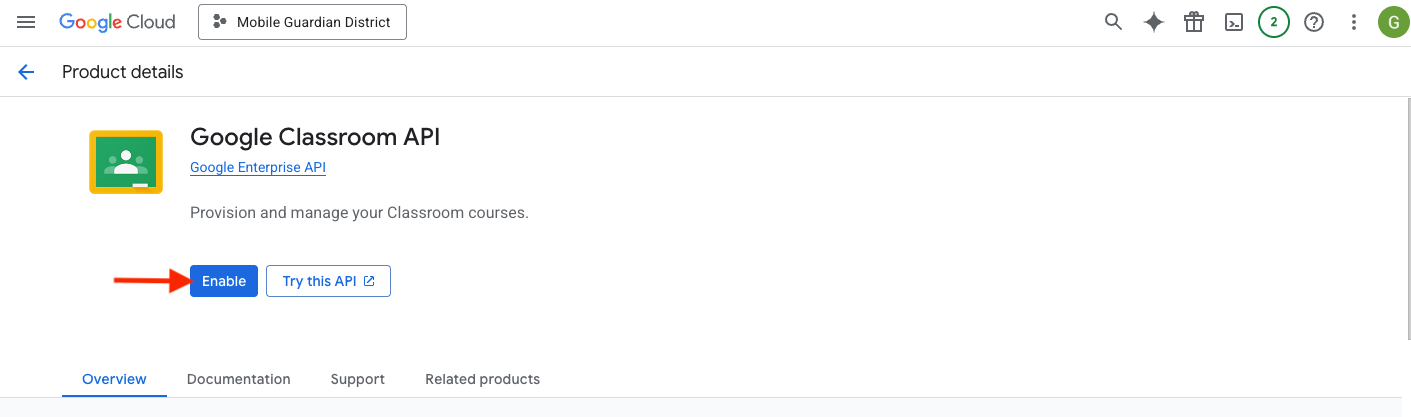Click the Google Cloud logo
The height and width of the screenshot is (417, 1411).
click(117, 22)
